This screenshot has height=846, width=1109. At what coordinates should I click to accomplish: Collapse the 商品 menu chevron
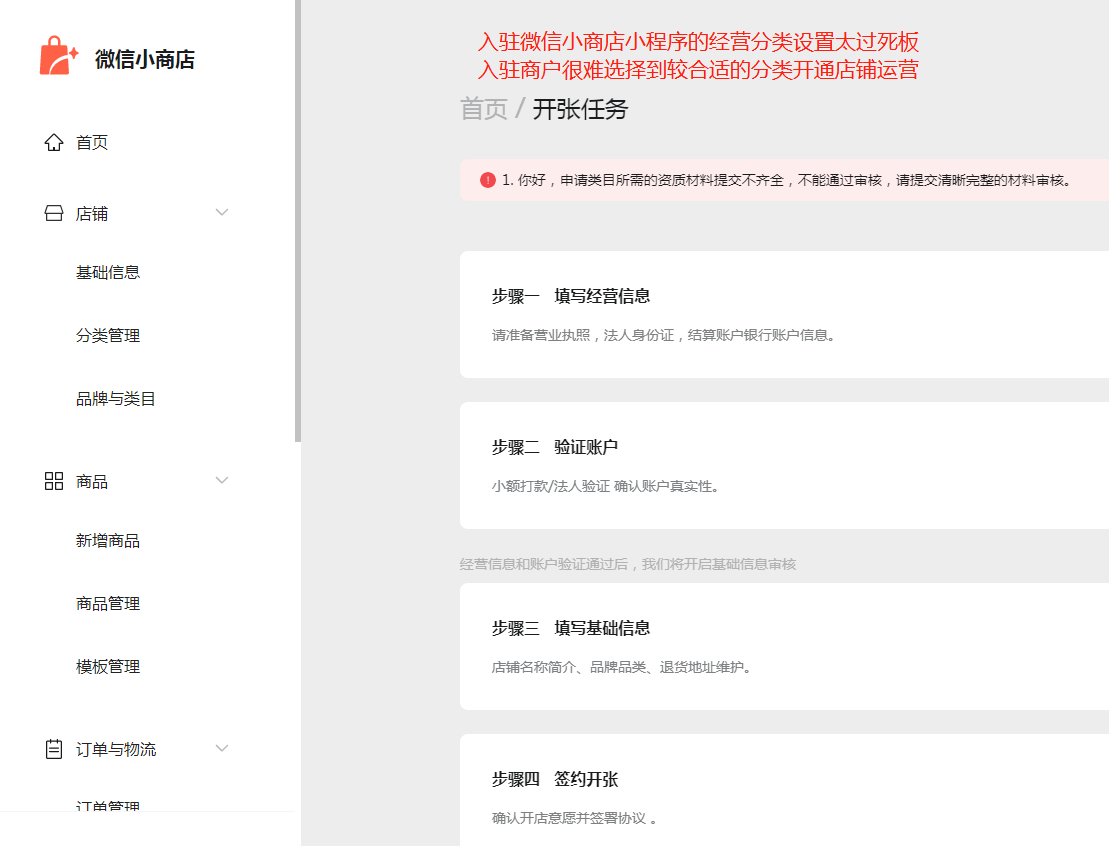pos(222,480)
